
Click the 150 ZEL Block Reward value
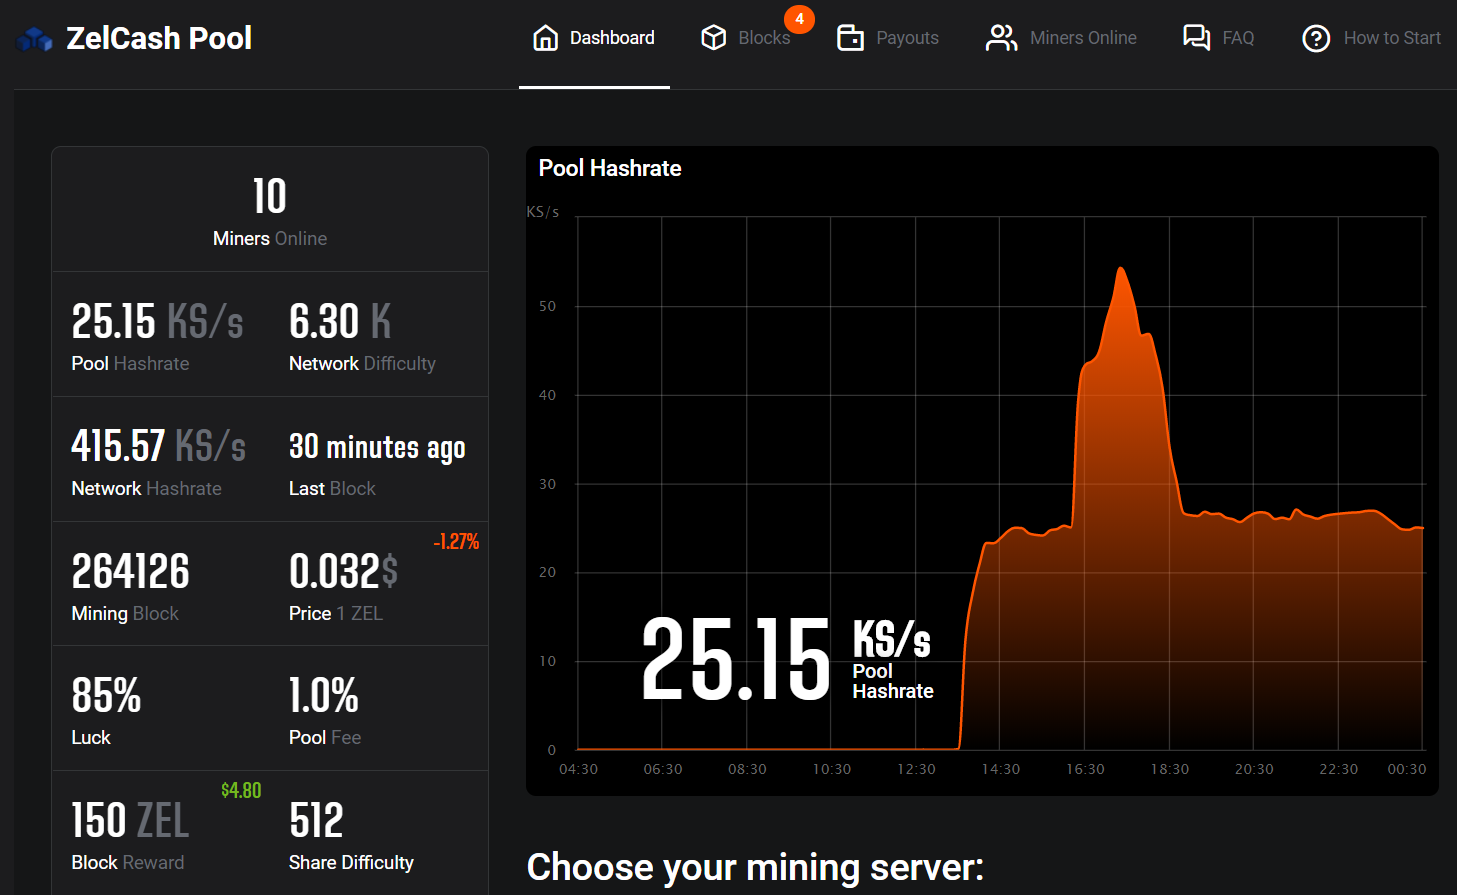pyautogui.click(x=130, y=821)
